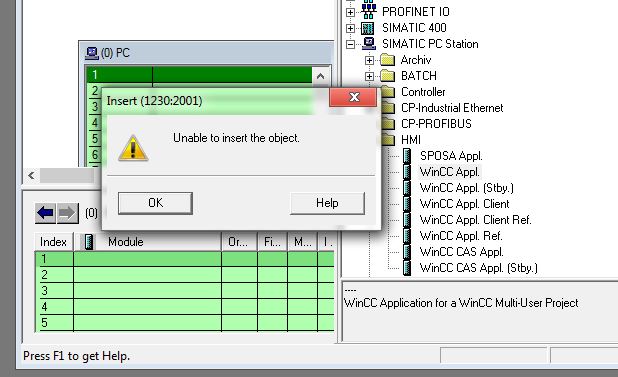Click the blue back arrow button
This screenshot has width=618, height=377.
pyautogui.click(x=45, y=213)
